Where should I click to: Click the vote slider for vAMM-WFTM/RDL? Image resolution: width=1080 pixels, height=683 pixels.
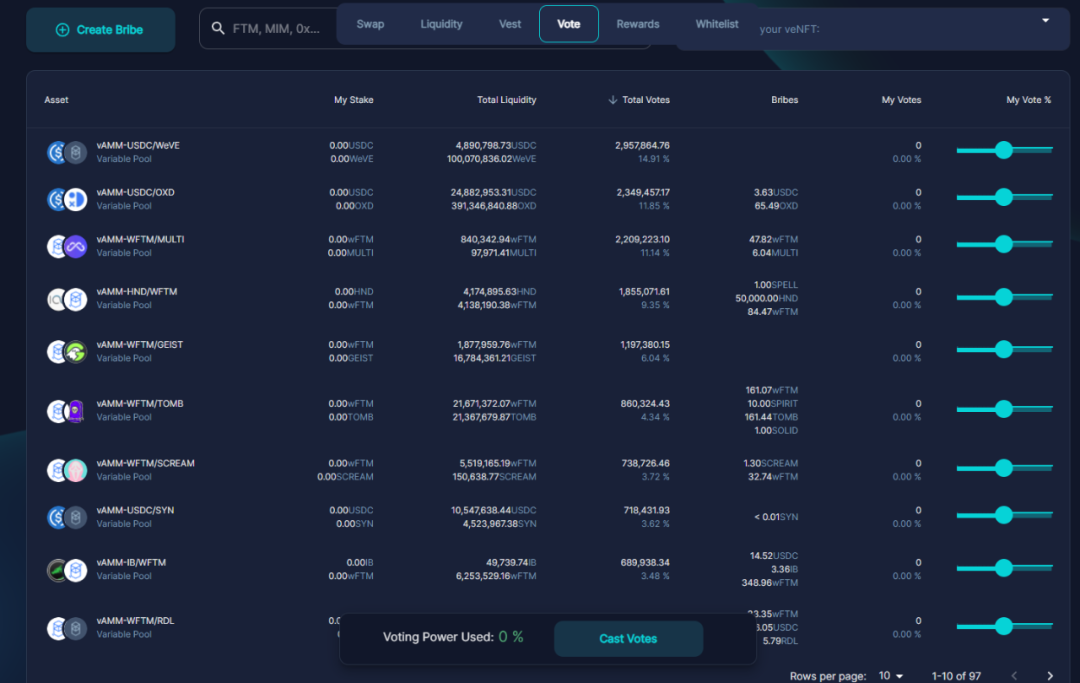pyautogui.click(x=1004, y=626)
